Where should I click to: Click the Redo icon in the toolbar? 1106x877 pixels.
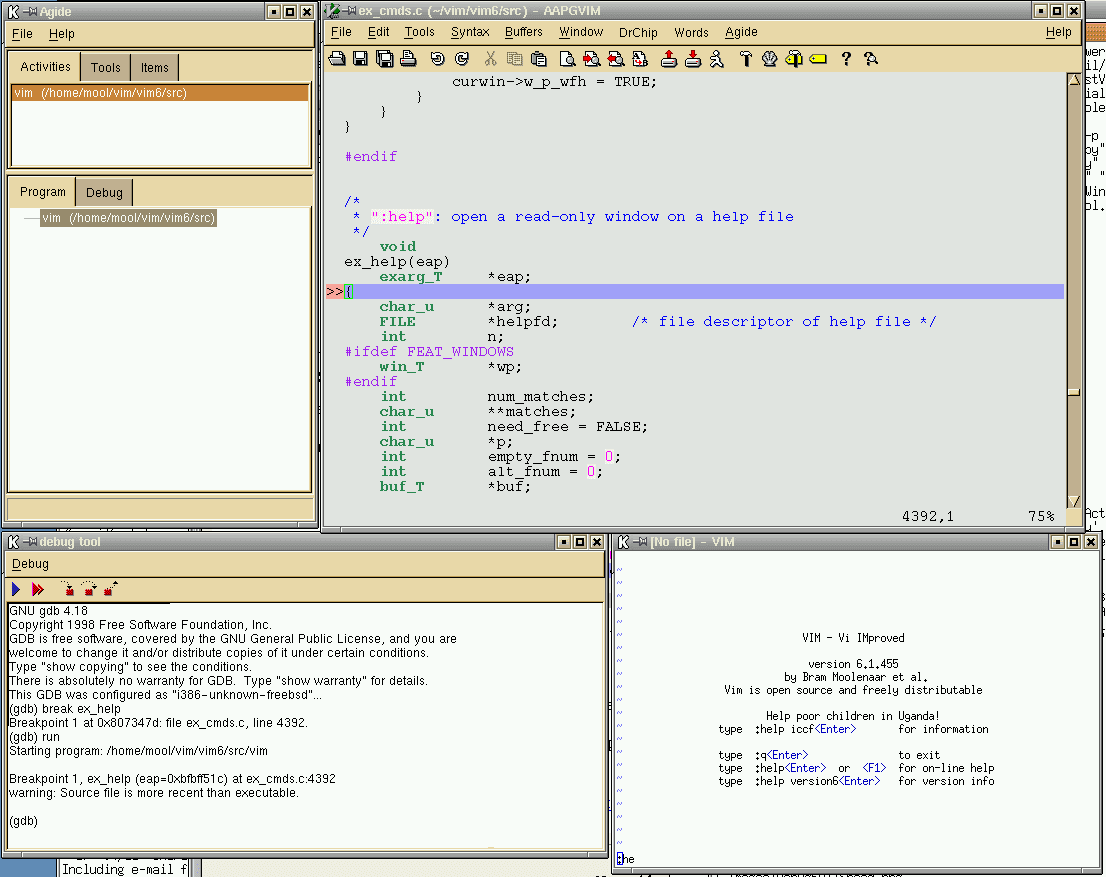point(462,59)
